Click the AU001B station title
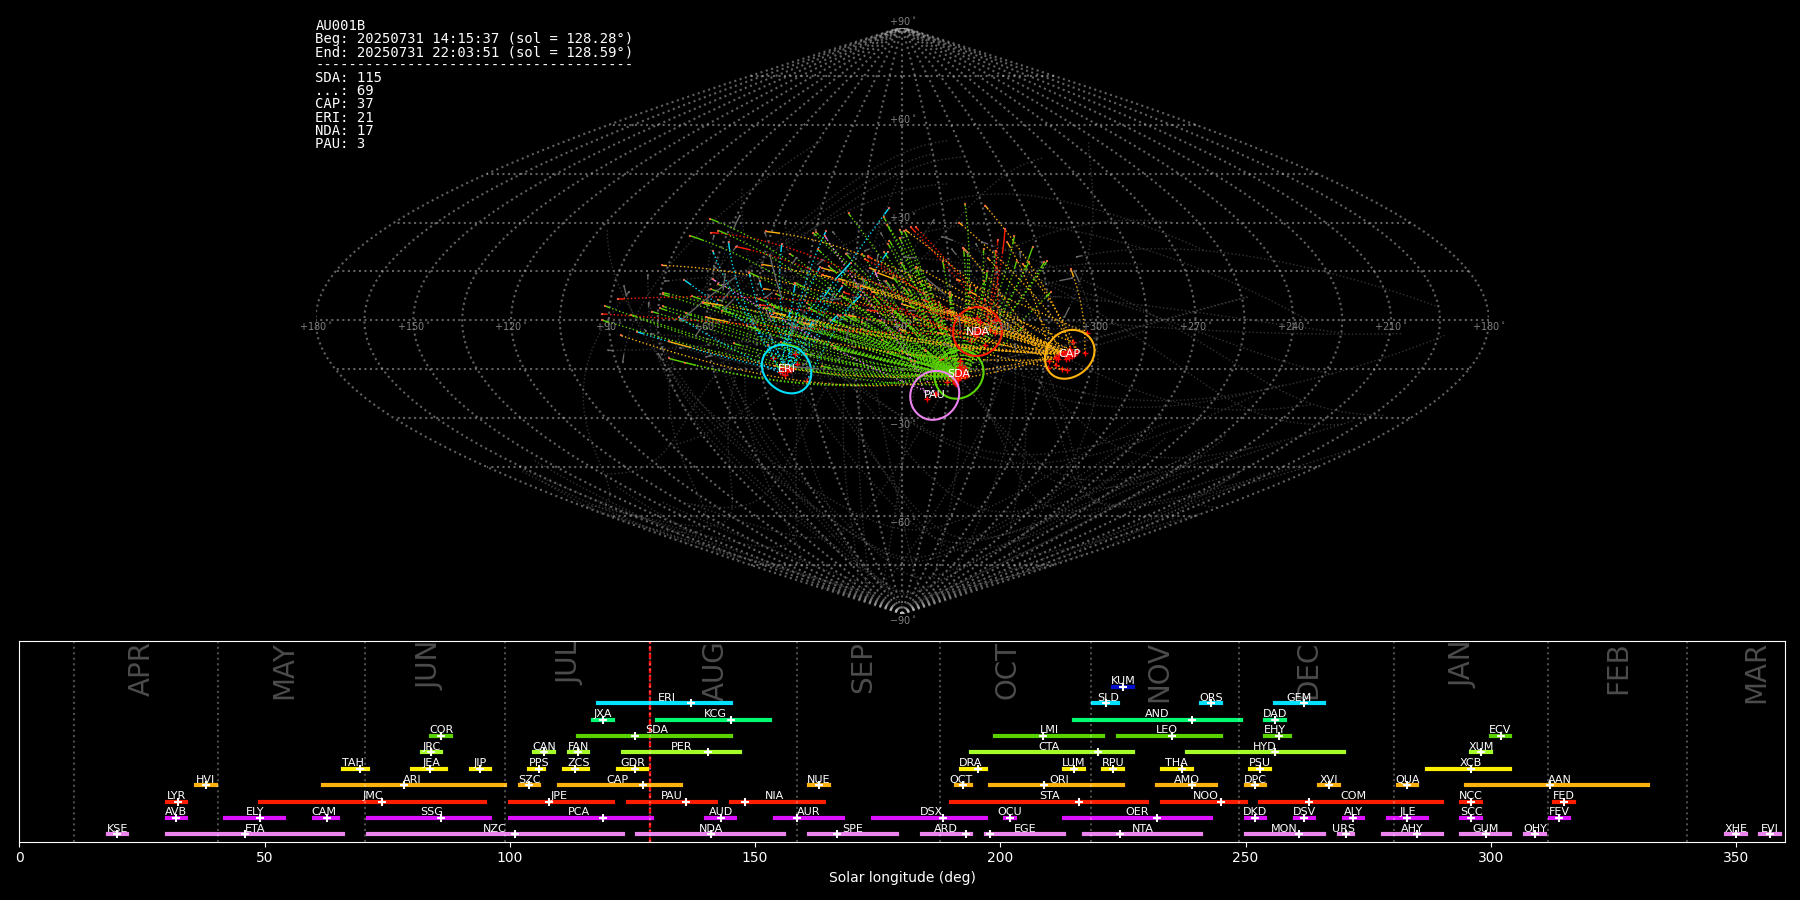 tap(340, 26)
